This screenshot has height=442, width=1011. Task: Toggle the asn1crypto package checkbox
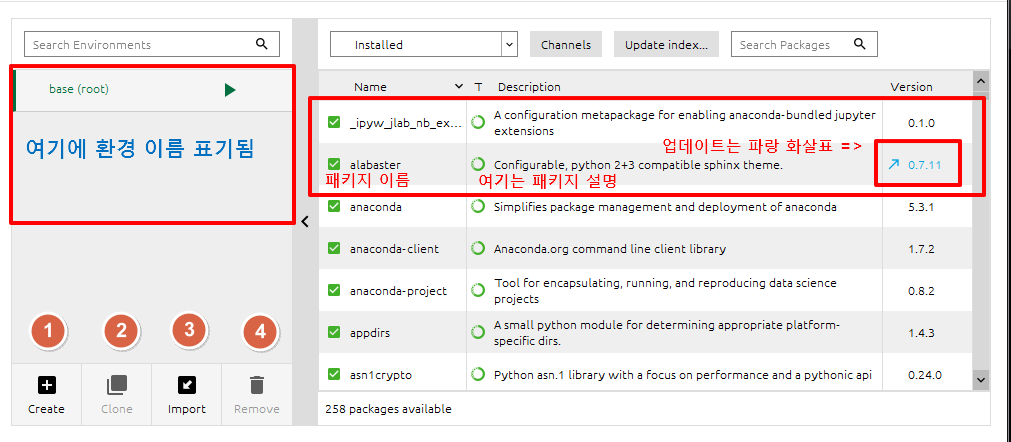pos(334,374)
